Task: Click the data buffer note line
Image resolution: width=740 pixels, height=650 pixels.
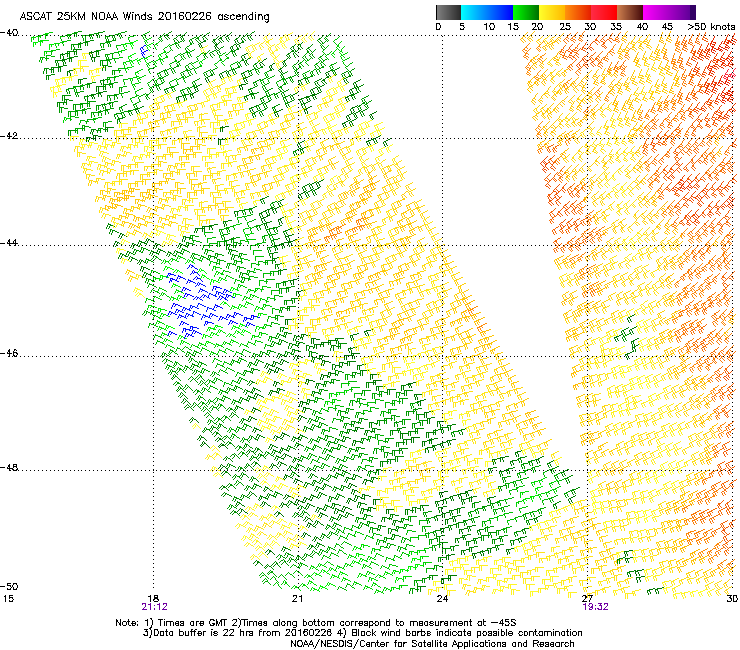Action: (x=363, y=633)
